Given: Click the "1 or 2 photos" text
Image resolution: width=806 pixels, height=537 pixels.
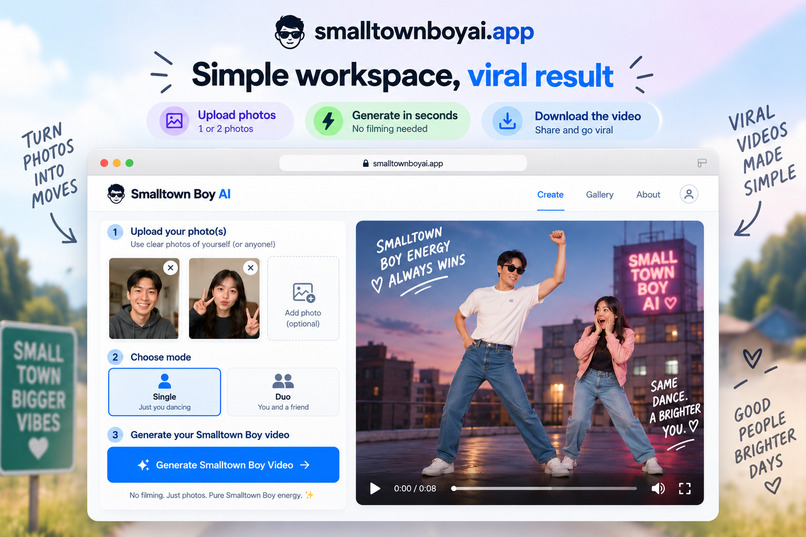Looking at the screenshot, I should (226, 128).
